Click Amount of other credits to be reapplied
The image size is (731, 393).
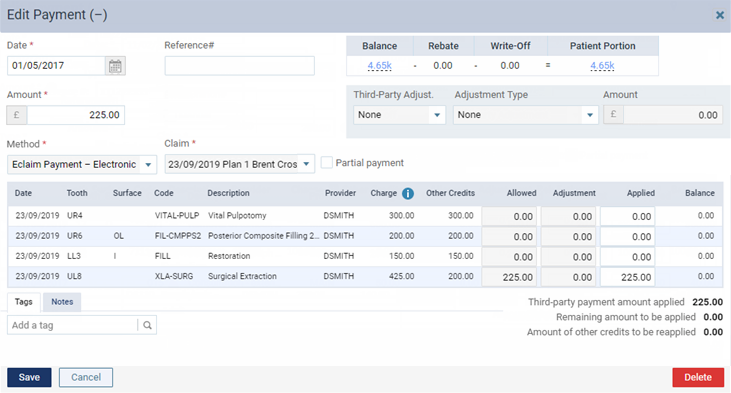point(611,332)
